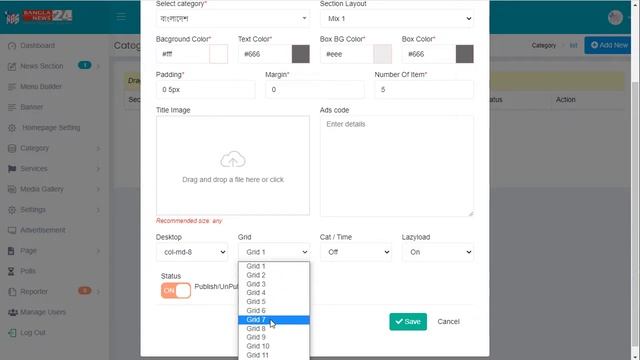Select Grid 10 in the dropdown list

tap(274, 346)
